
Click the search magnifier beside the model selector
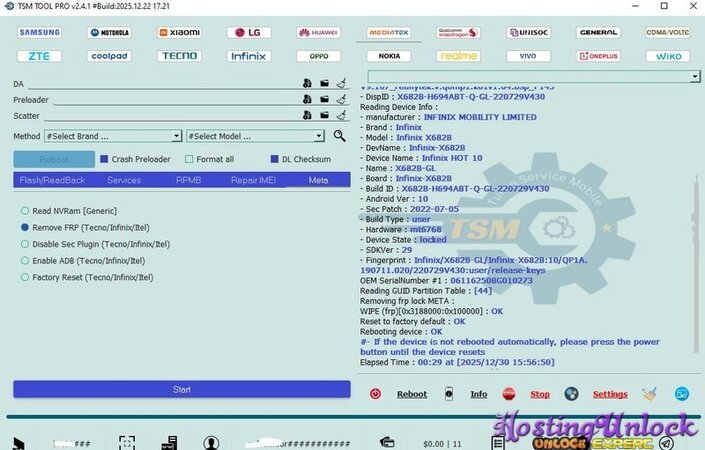pyautogui.click(x=340, y=136)
